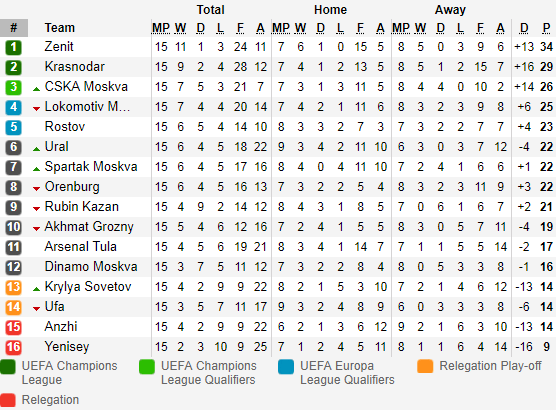Select the Away standings header

(450, 10)
